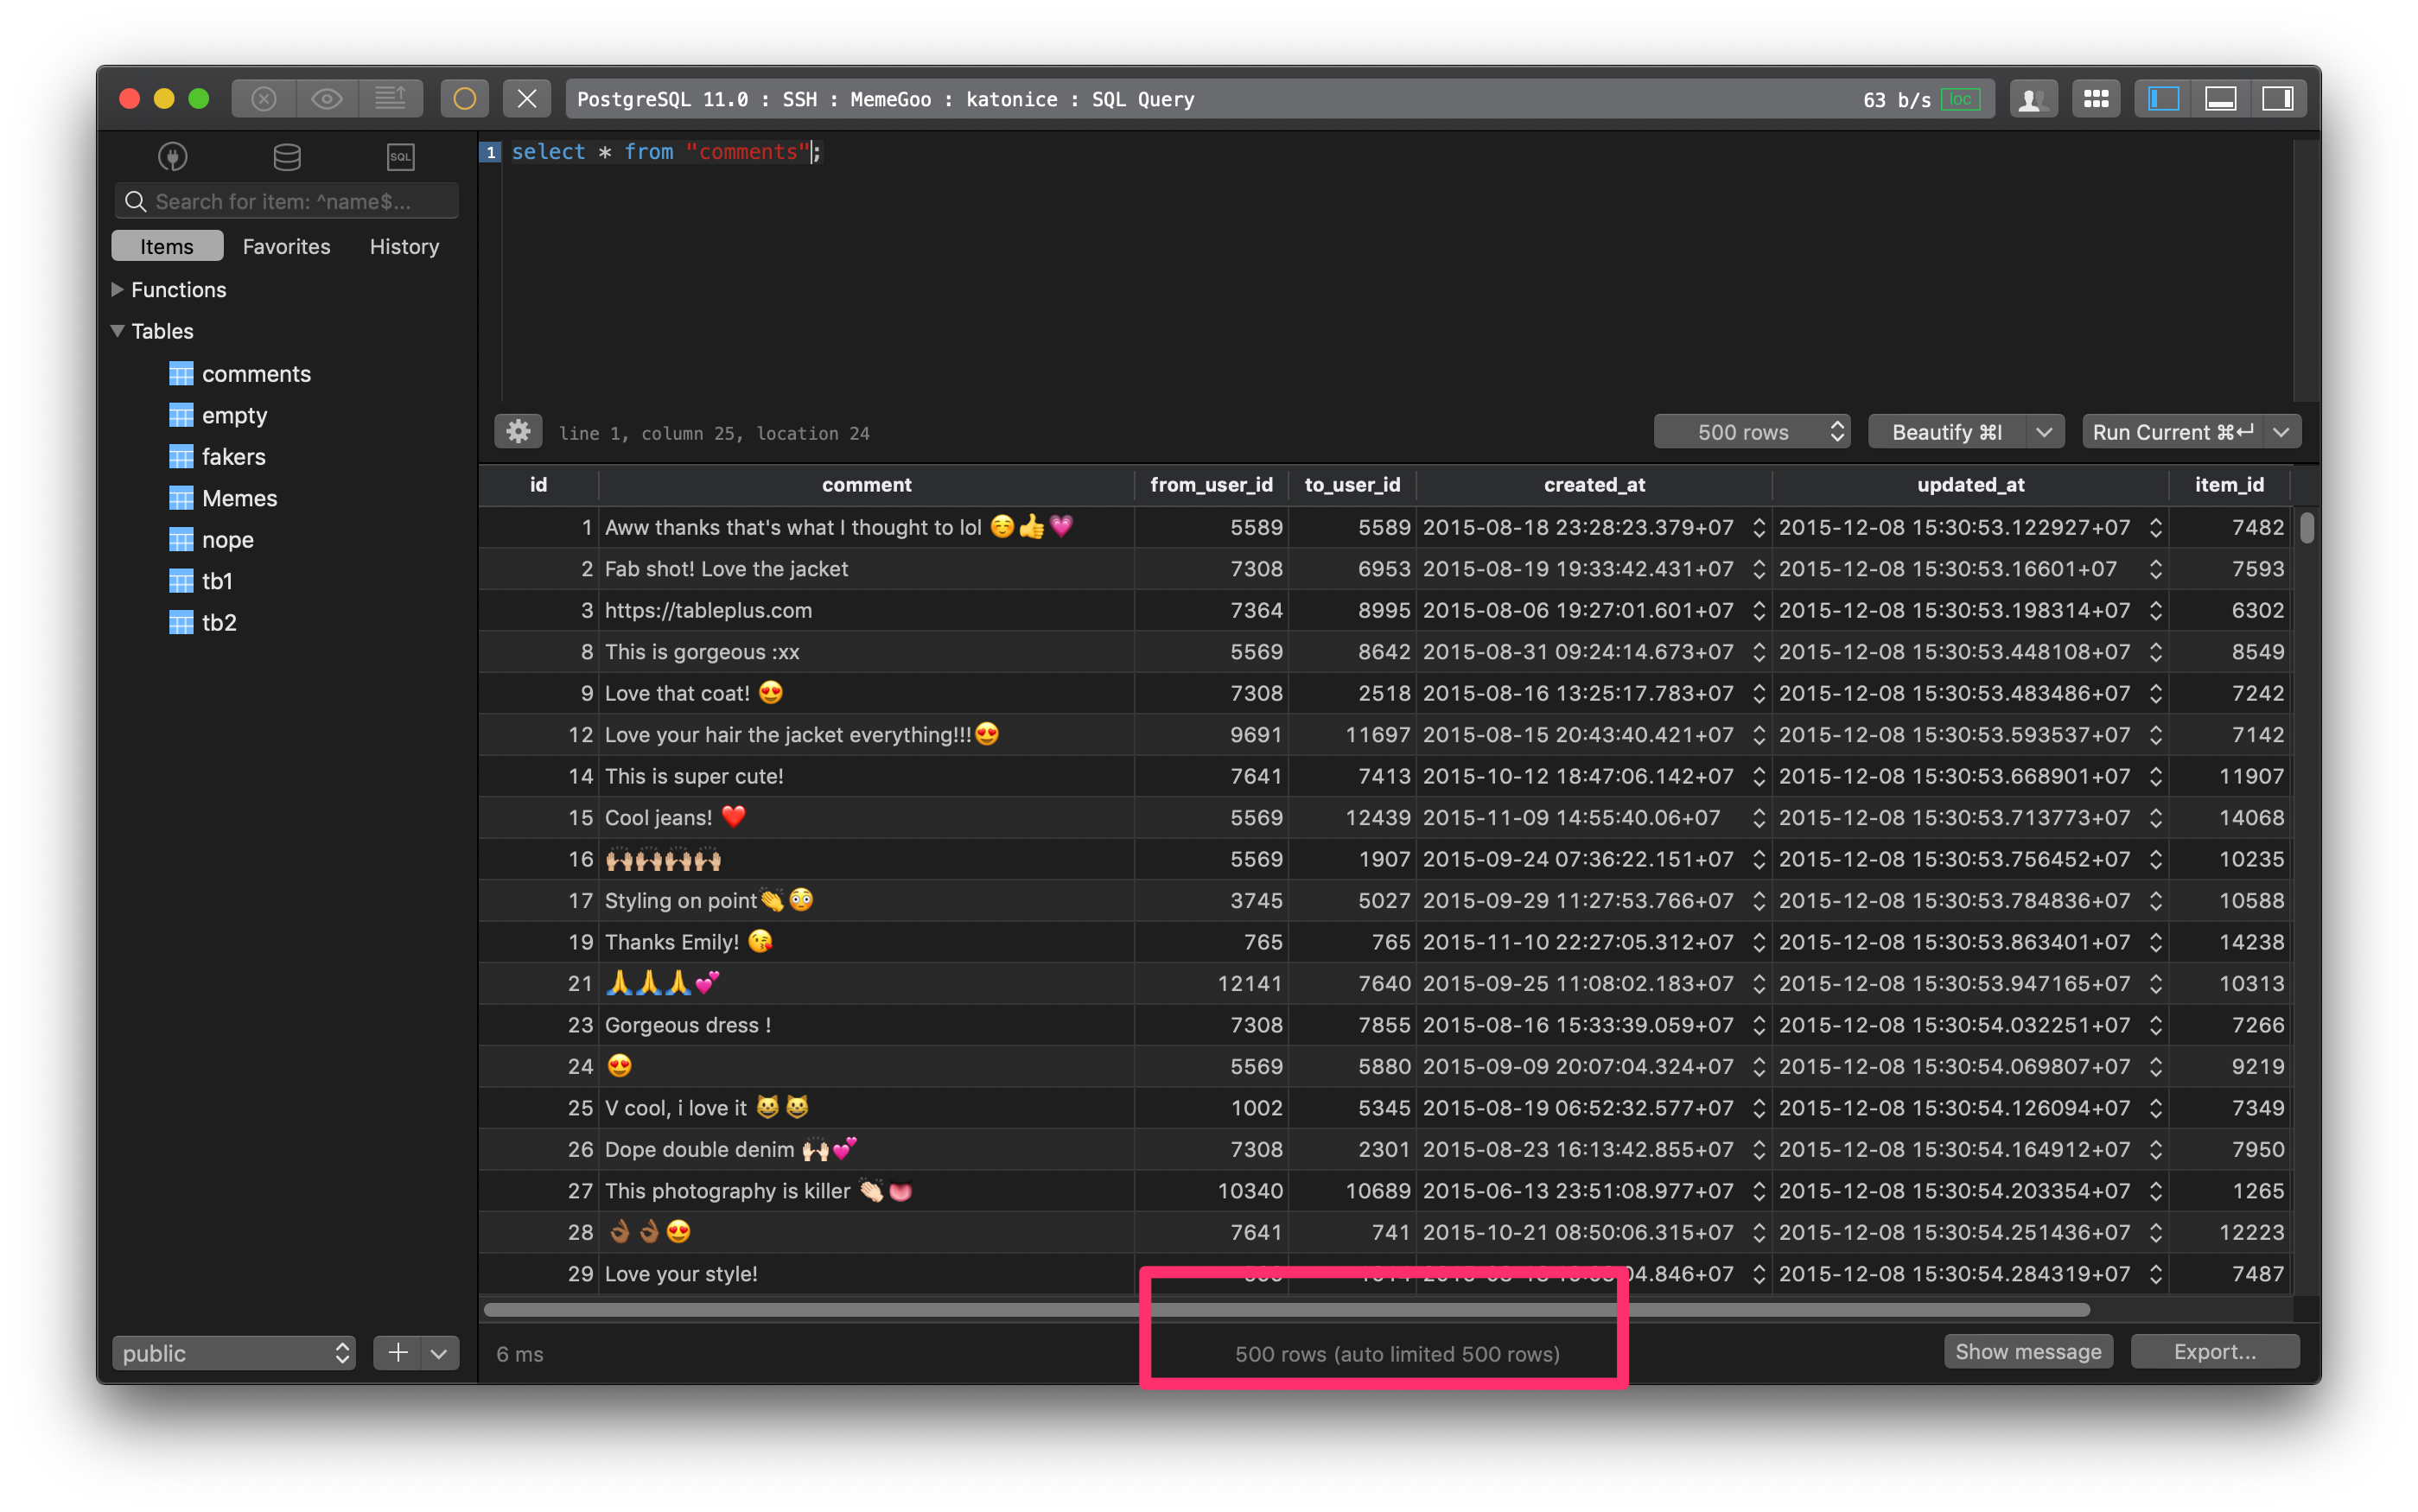
Task: Click the cancel query circle-x toolbar icon
Action: (262, 98)
